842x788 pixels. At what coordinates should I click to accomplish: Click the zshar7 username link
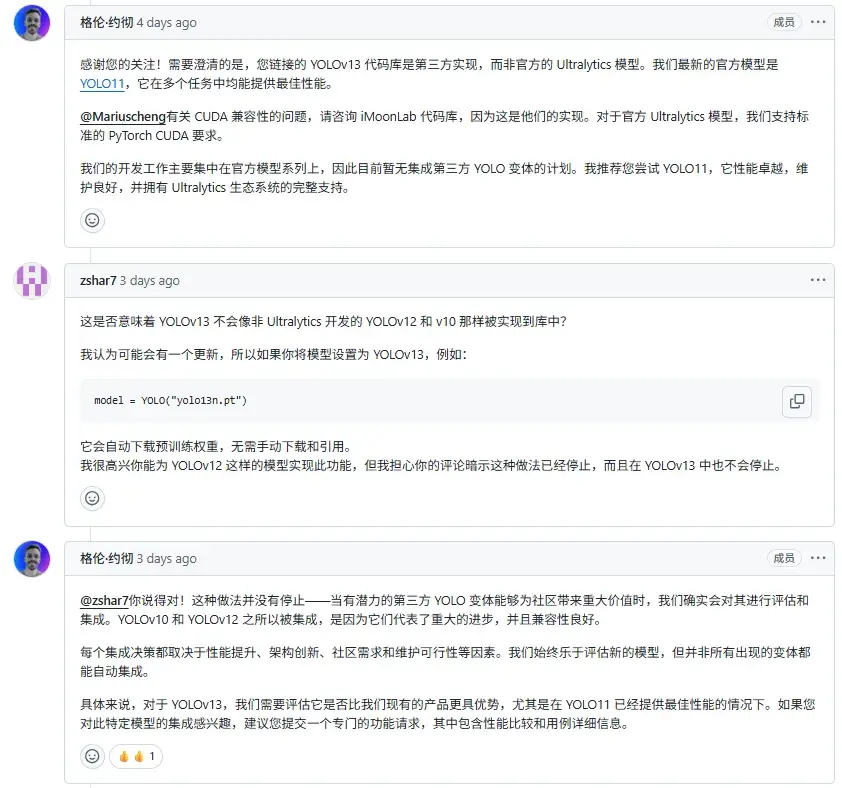click(96, 280)
